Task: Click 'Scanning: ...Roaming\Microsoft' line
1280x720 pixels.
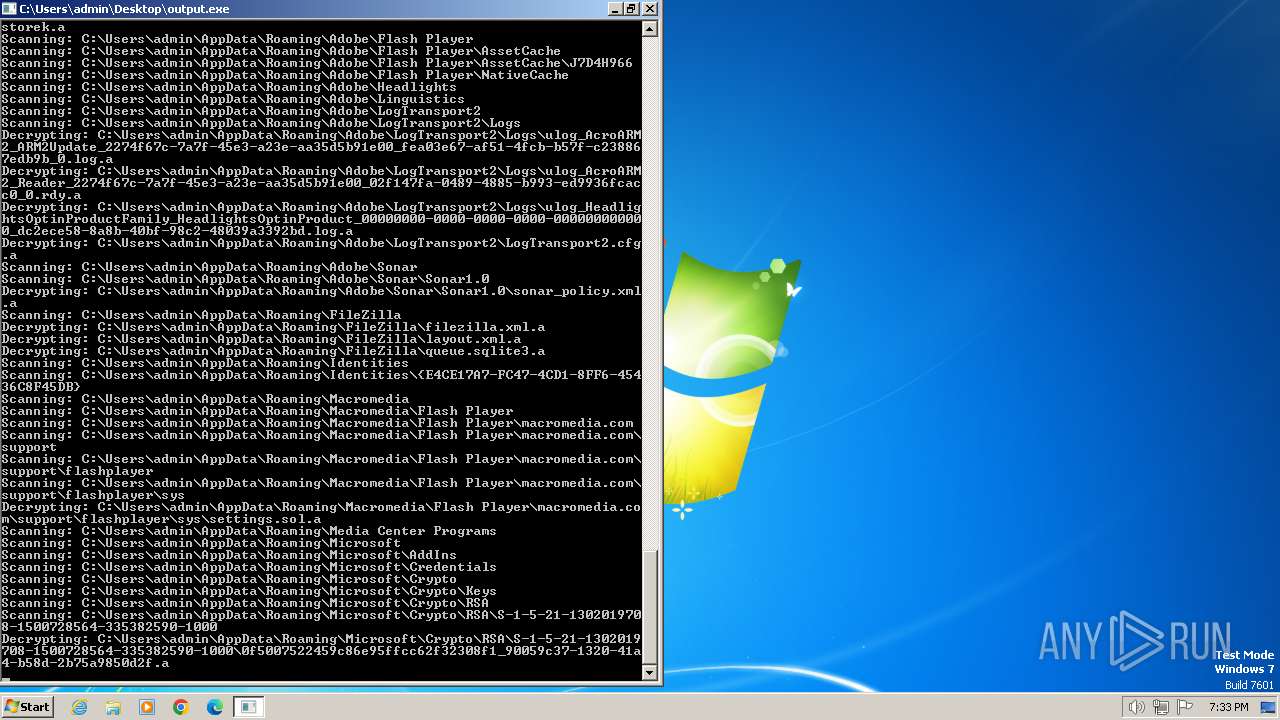Action: 201,543
